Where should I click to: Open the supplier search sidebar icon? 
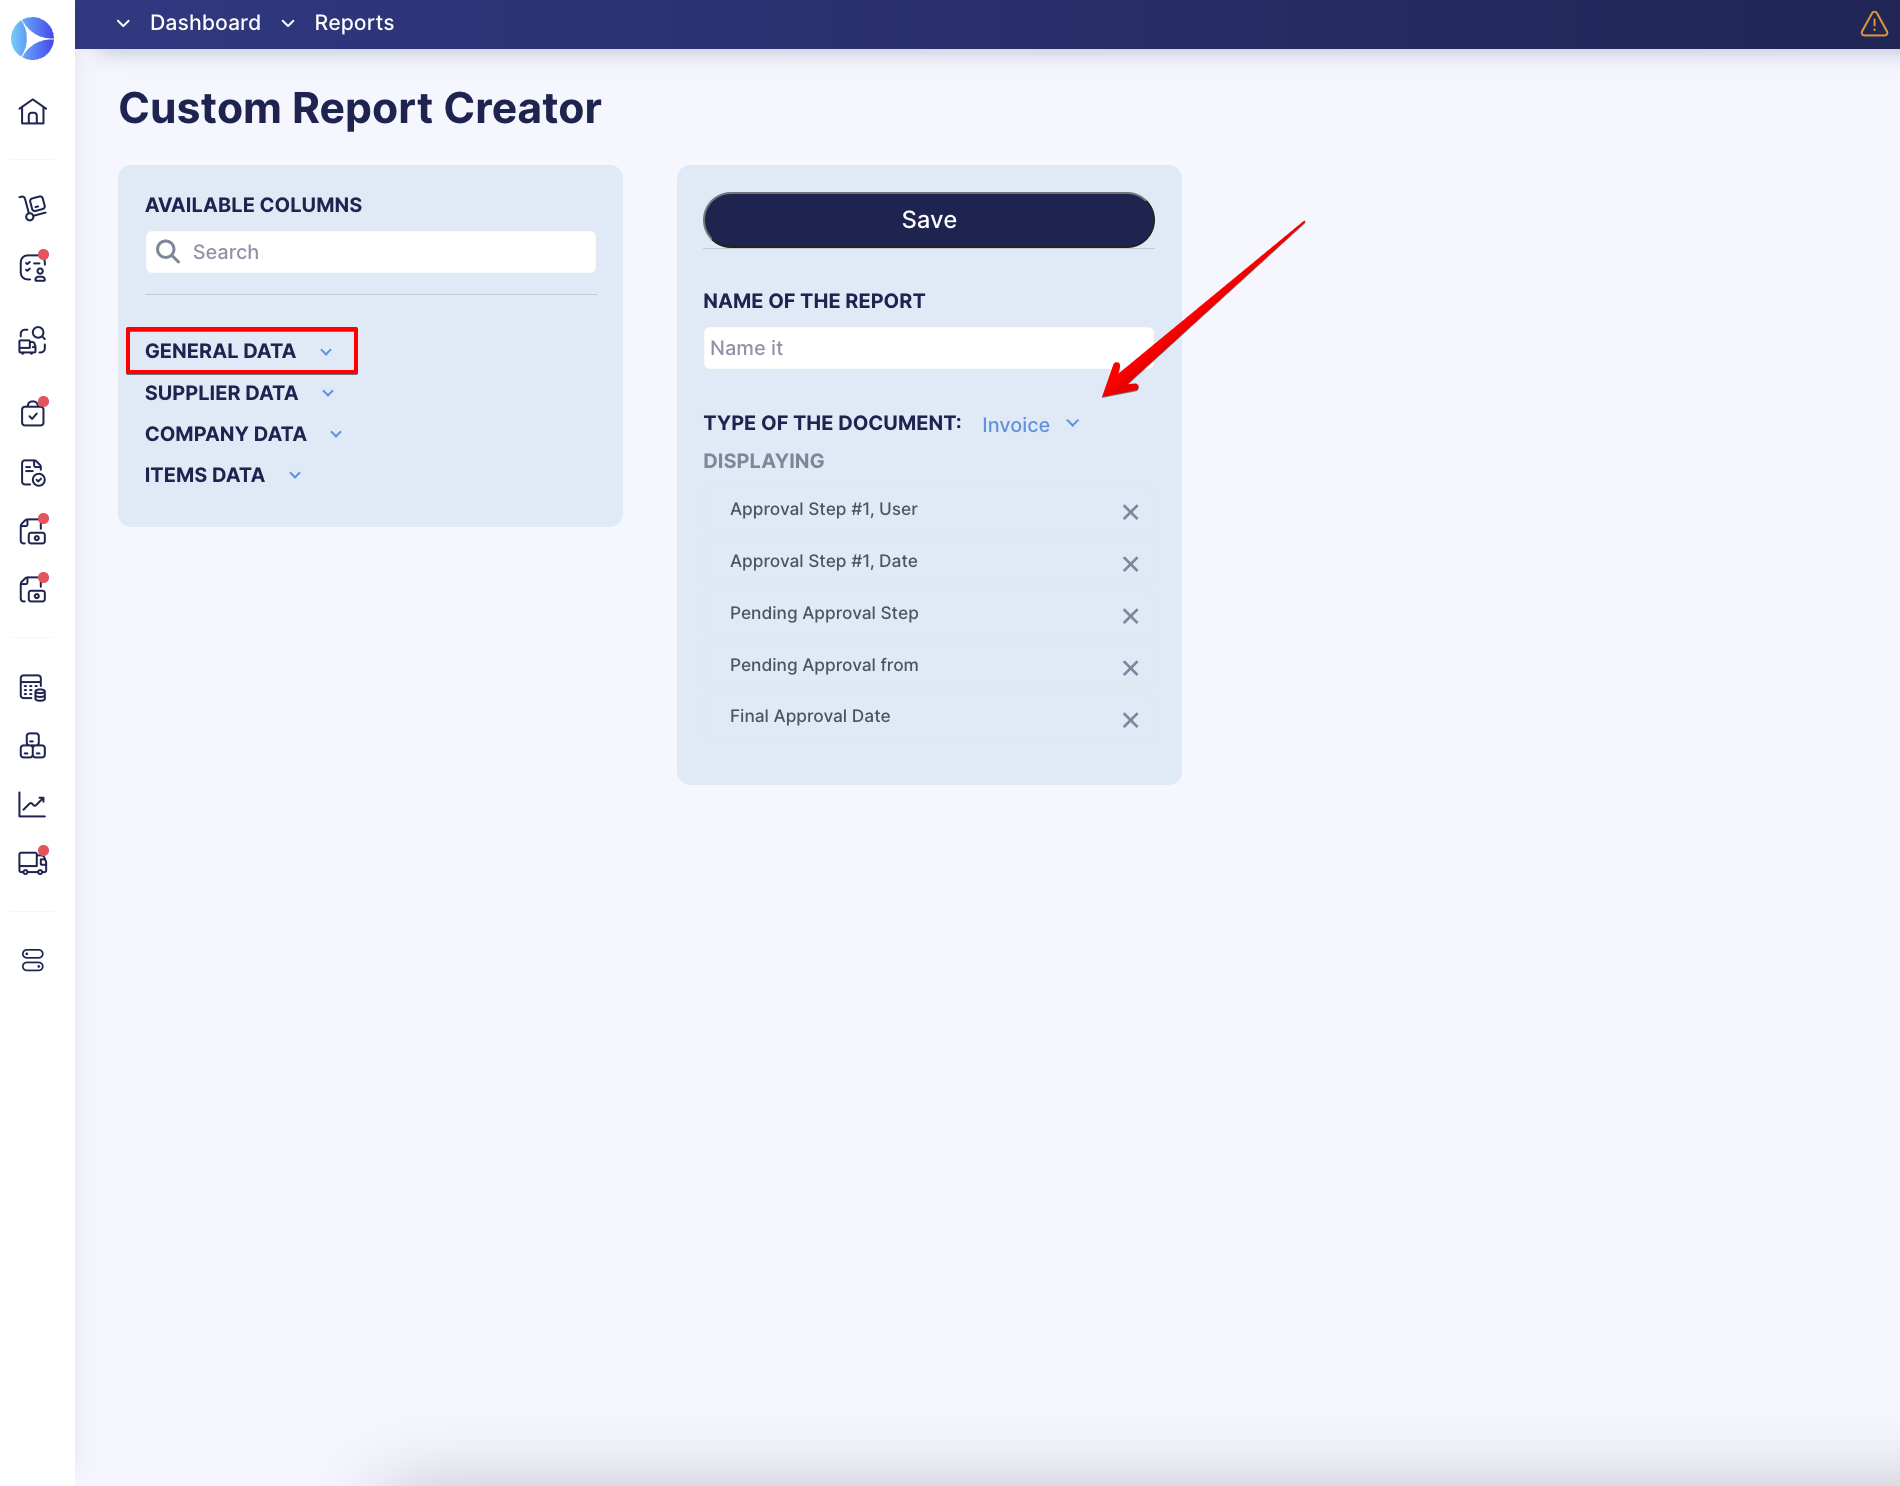tap(33, 340)
